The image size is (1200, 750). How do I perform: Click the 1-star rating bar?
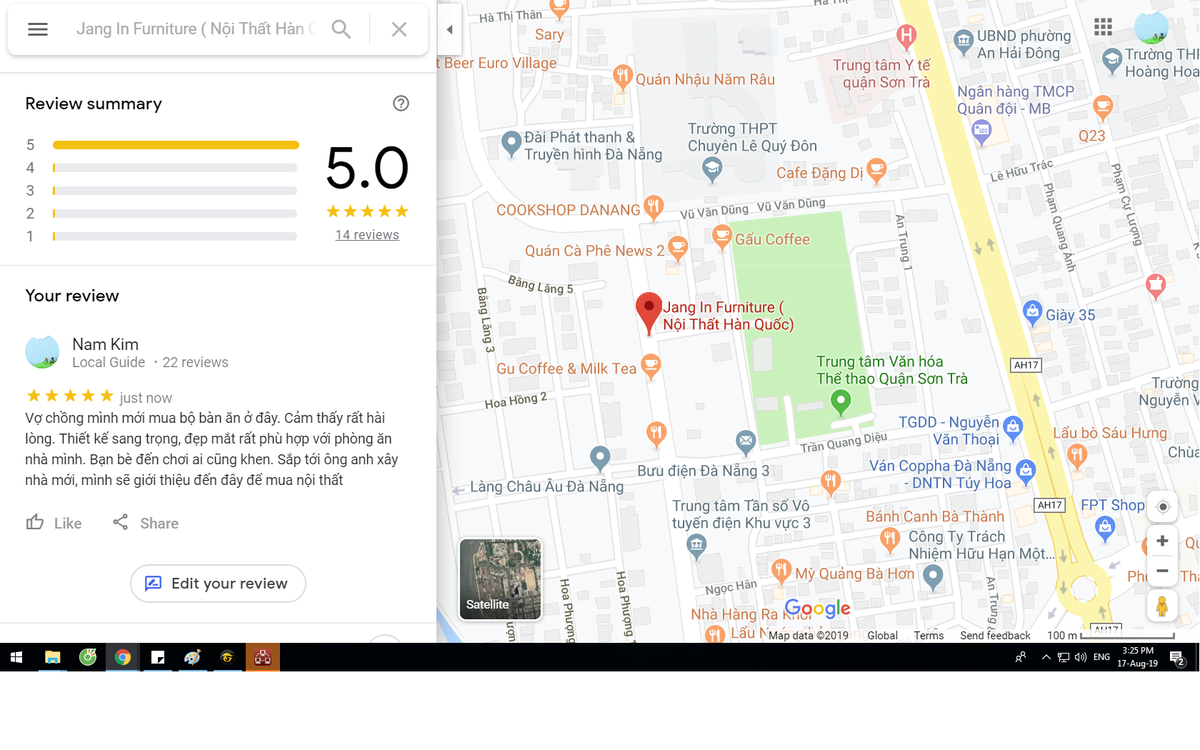coord(175,237)
